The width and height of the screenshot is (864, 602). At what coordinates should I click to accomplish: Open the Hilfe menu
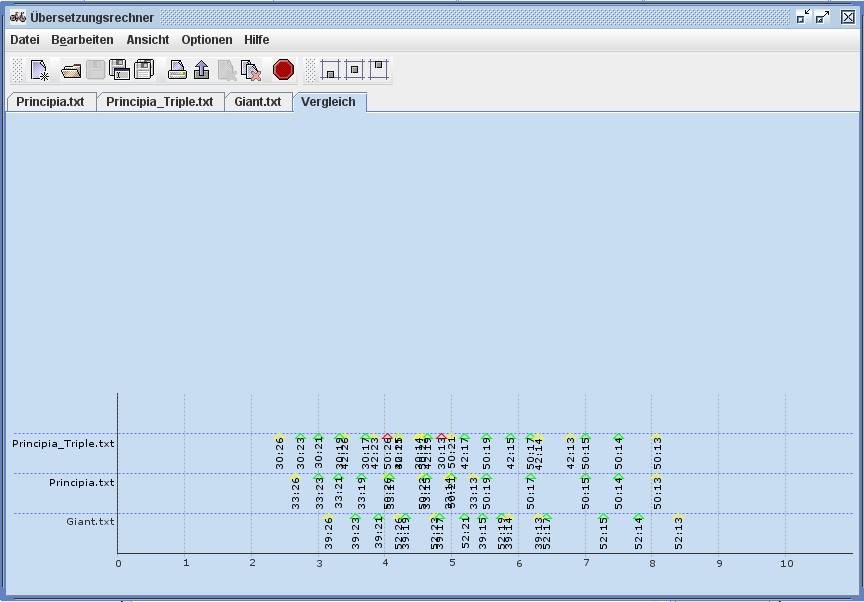click(256, 40)
